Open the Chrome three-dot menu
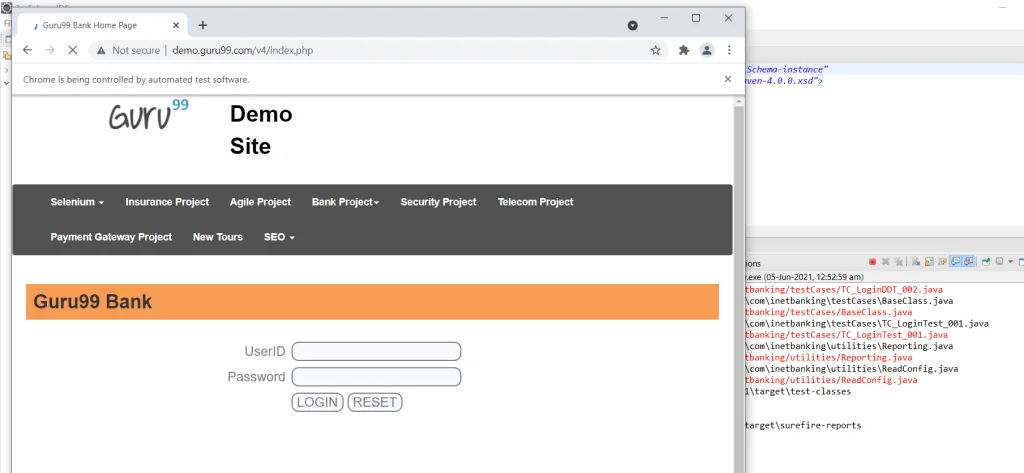1024x473 pixels. [729, 50]
